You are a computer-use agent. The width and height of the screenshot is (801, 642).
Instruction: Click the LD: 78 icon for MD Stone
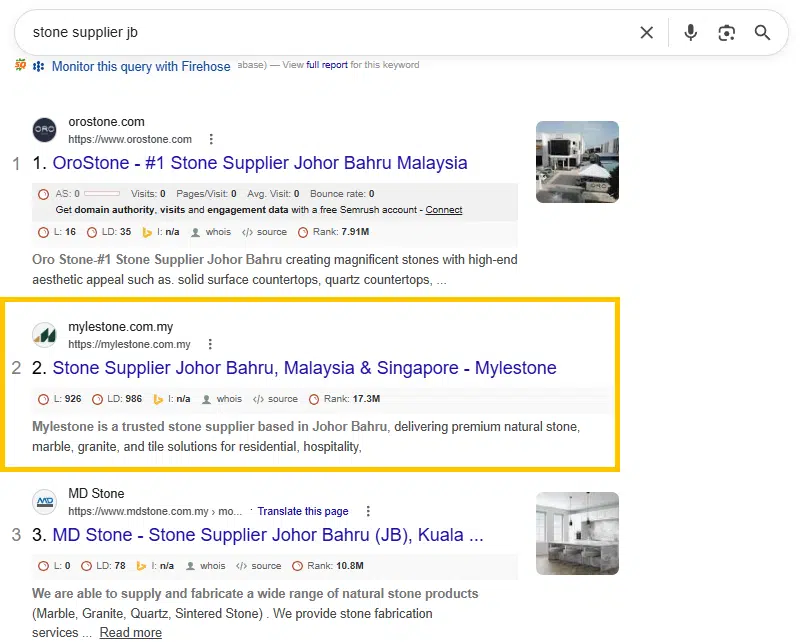[86, 566]
